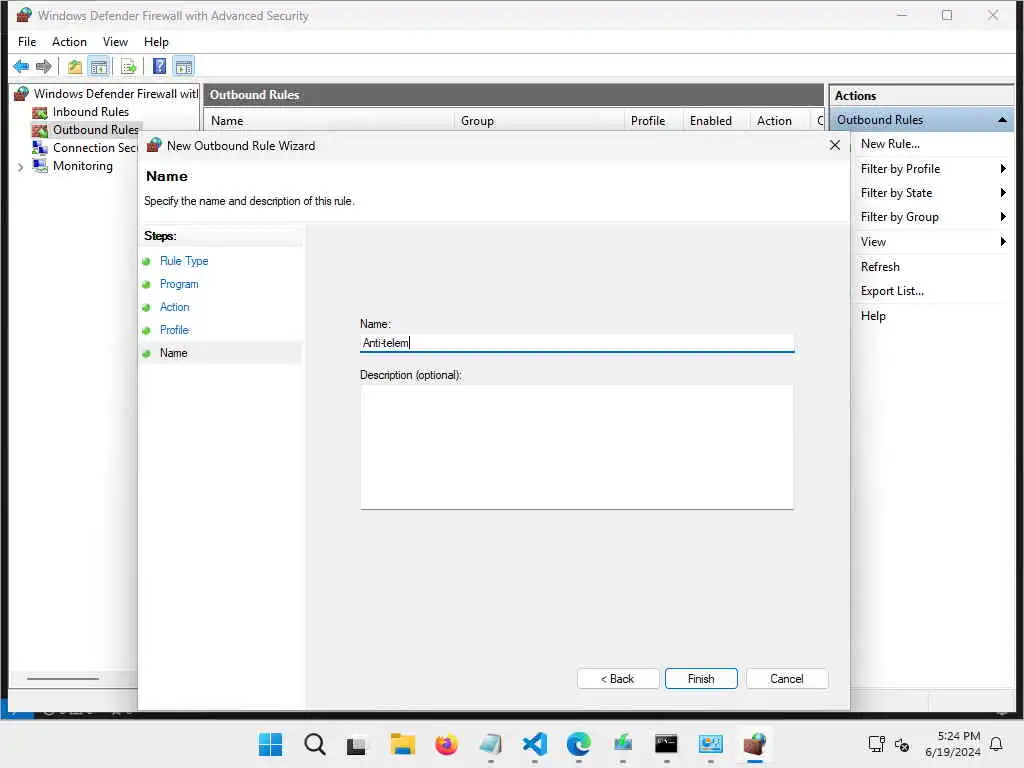Toggle the show/hide action pane icon
This screenshot has height=768, width=1024.
click(x=184, y=66)
